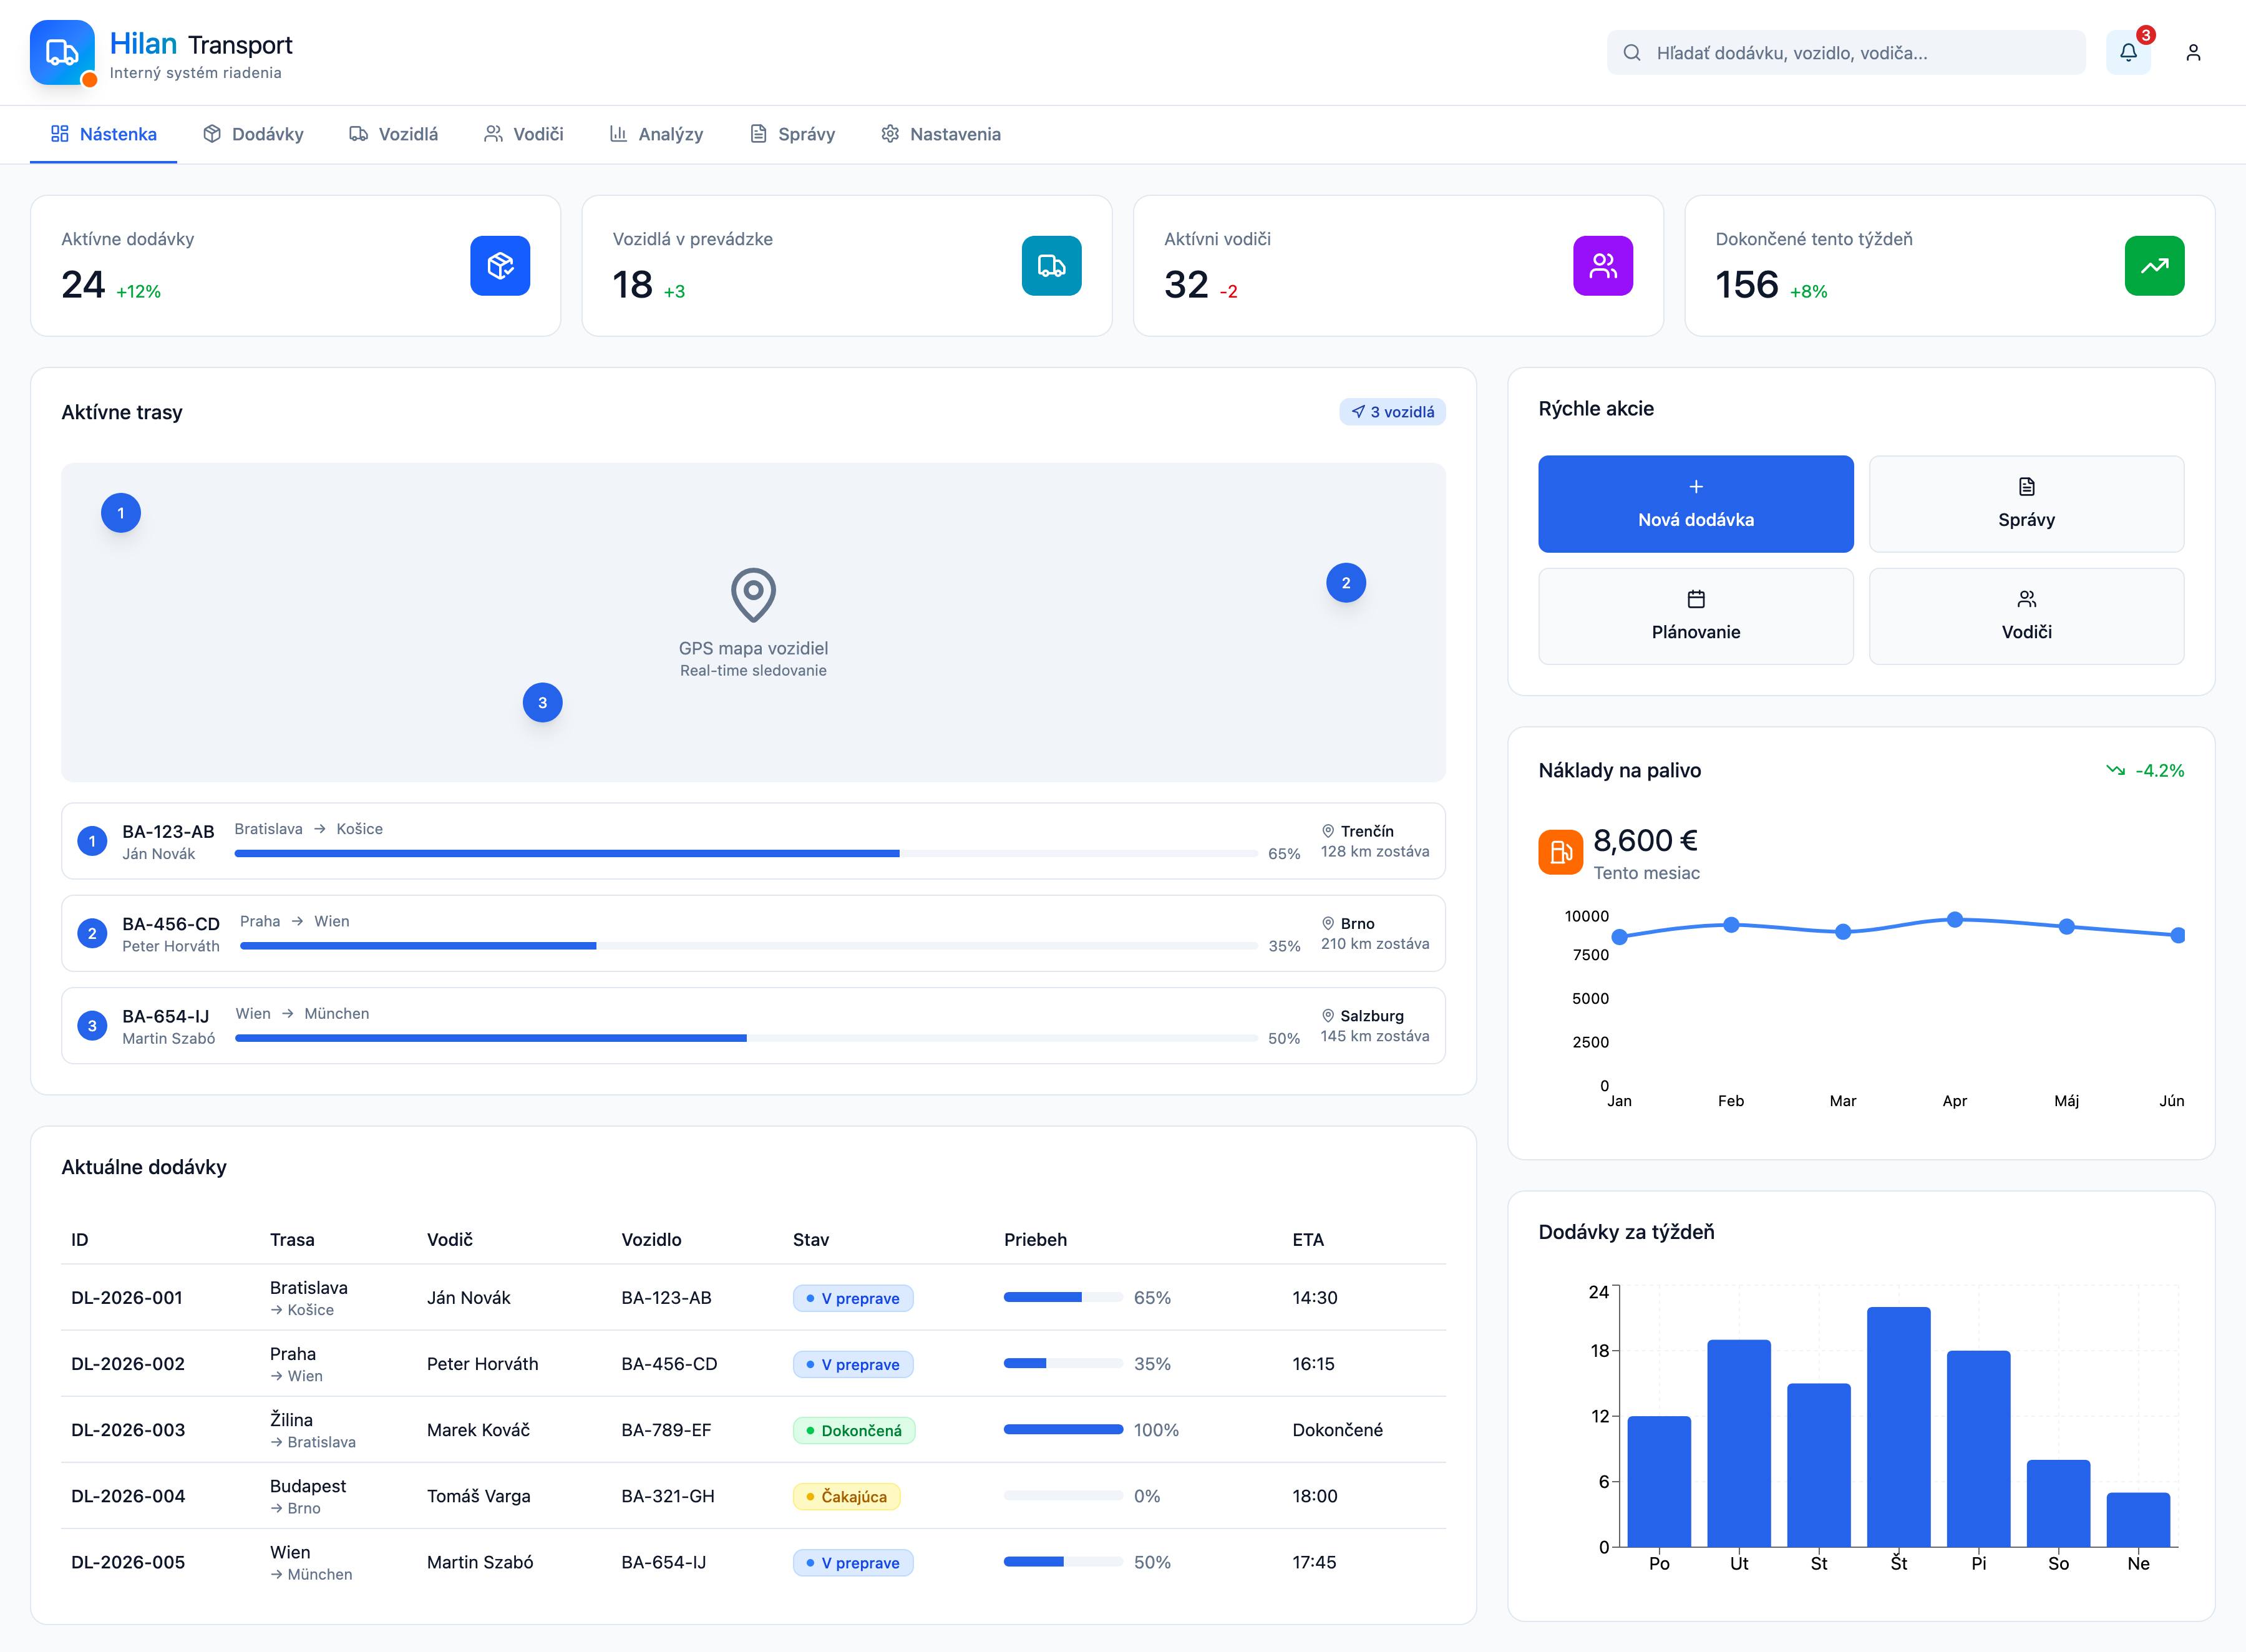Click the purple drivers icon in Aktívni vodiči
Viewport: 2246px width, 1652px height.
click(1602, 265)
